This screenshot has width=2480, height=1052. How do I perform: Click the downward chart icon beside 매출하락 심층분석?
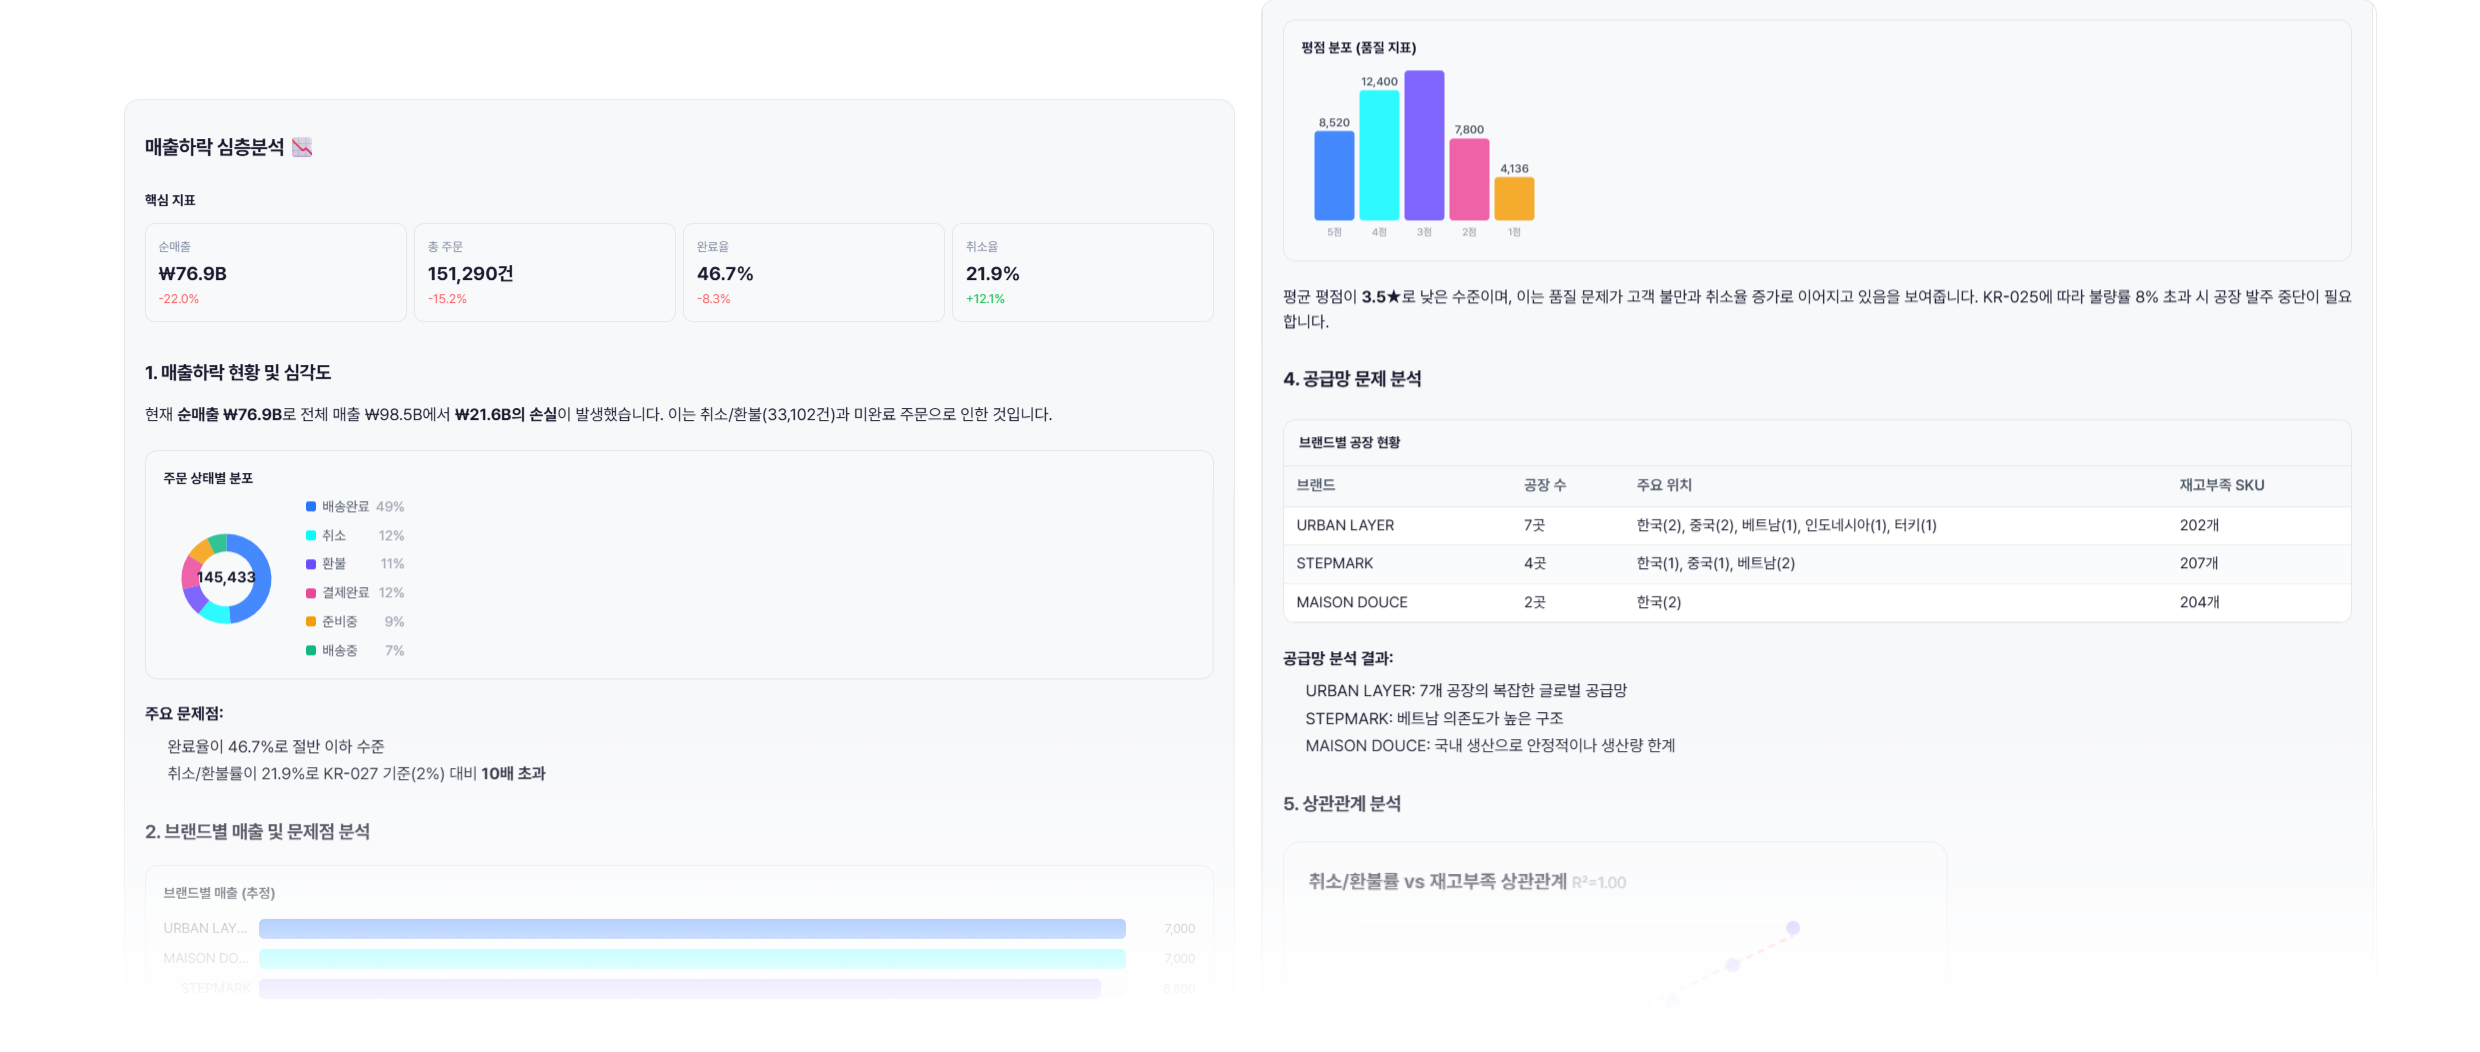pos(302,147)
